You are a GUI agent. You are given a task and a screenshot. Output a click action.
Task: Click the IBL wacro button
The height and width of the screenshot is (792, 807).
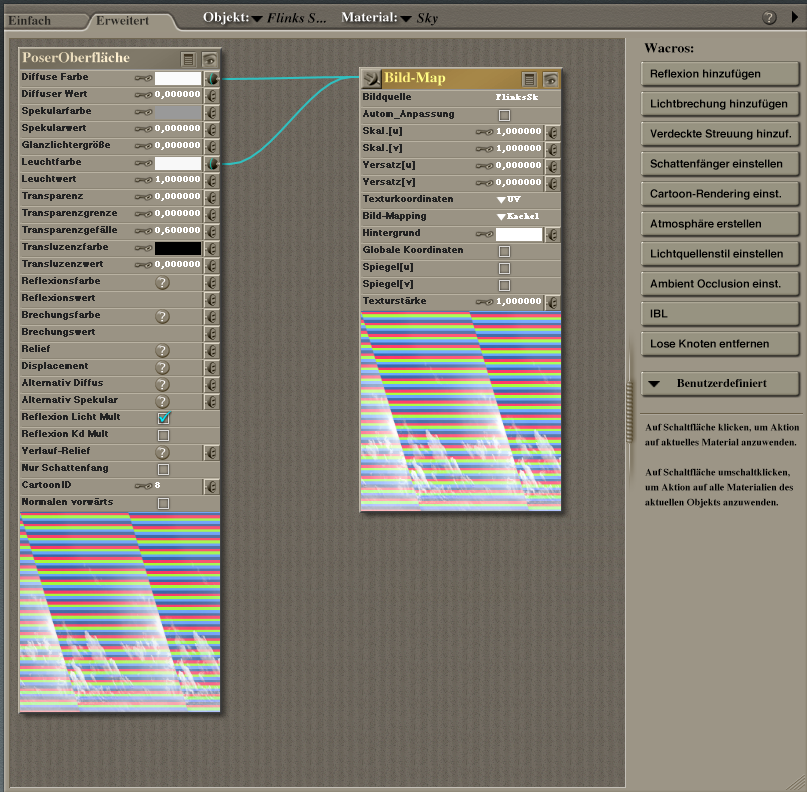[720, 314]
